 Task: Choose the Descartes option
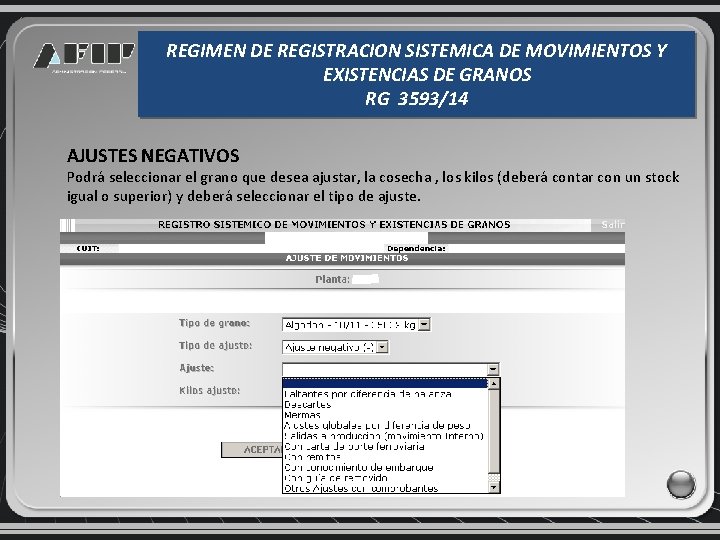307,405
